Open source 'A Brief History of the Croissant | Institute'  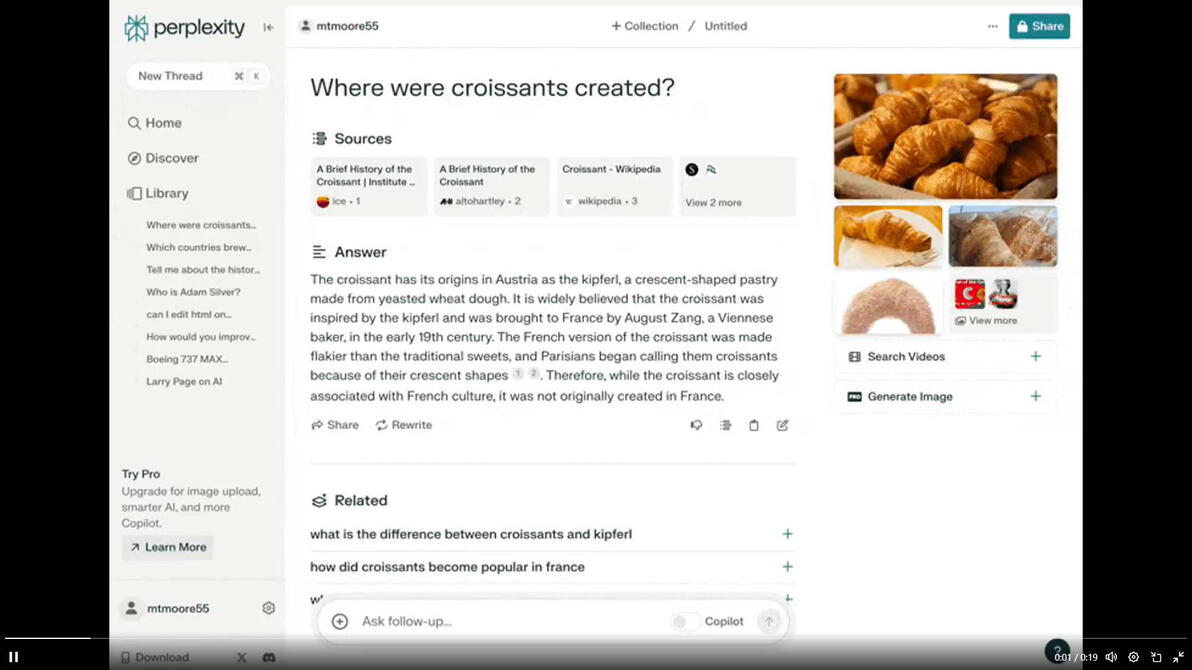pos(369,186)
